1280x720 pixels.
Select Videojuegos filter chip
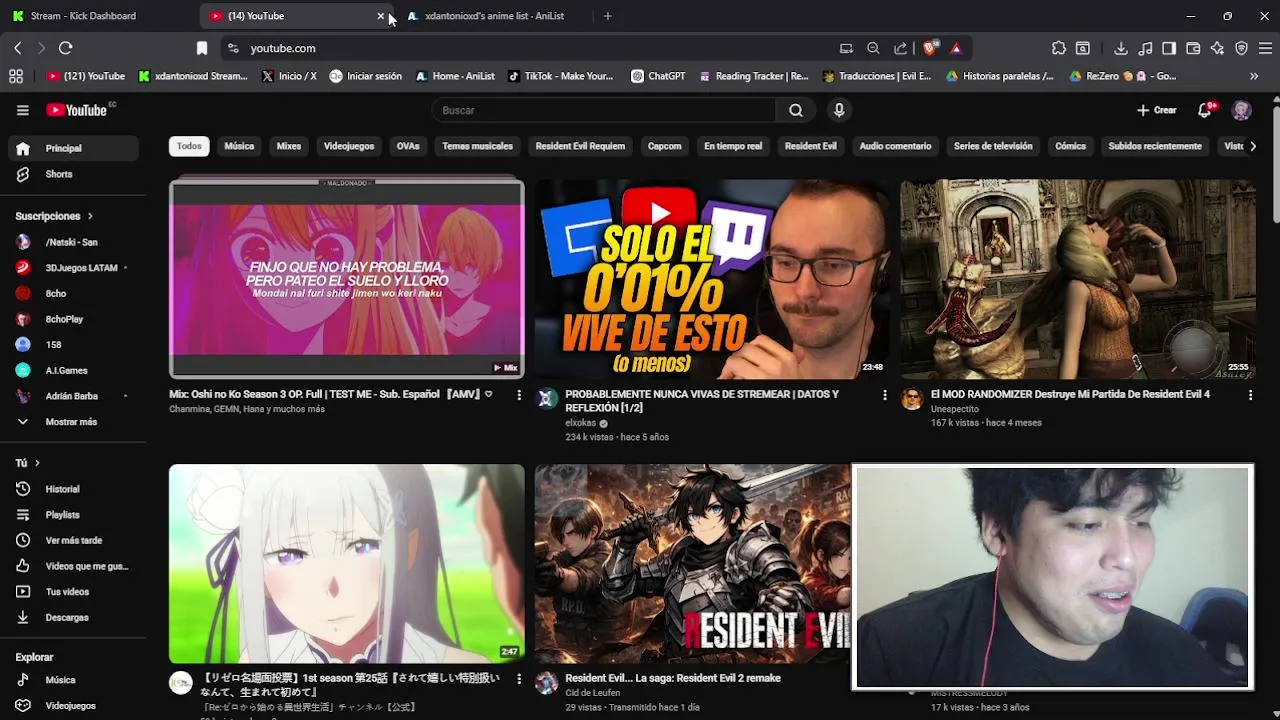point(349,146)
